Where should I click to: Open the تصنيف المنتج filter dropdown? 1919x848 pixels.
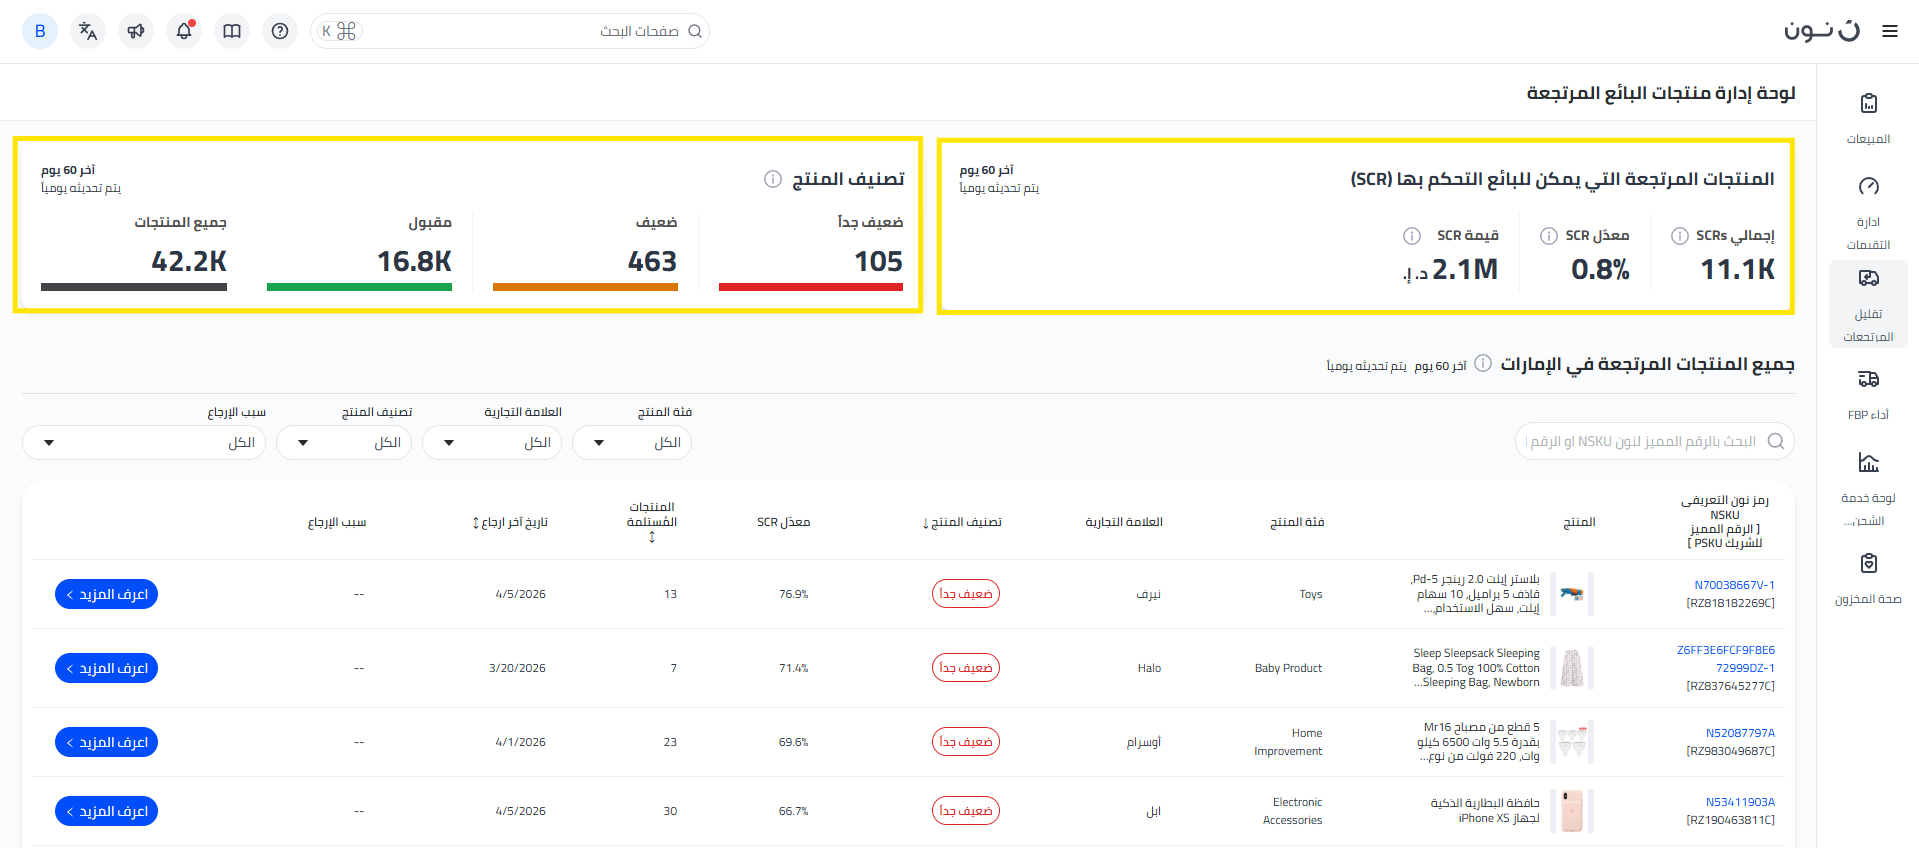point(343,443)
